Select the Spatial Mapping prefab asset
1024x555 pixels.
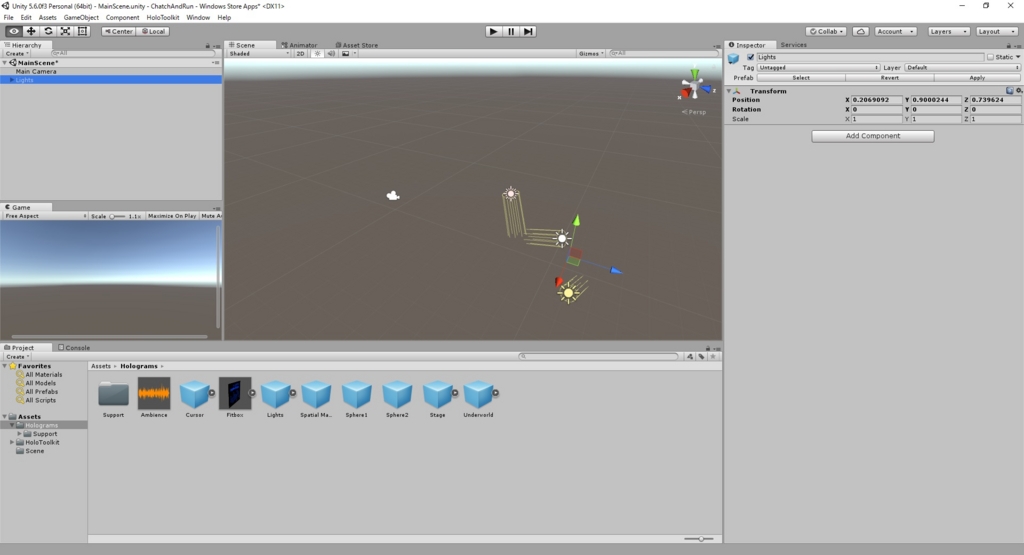coord(316,398)
